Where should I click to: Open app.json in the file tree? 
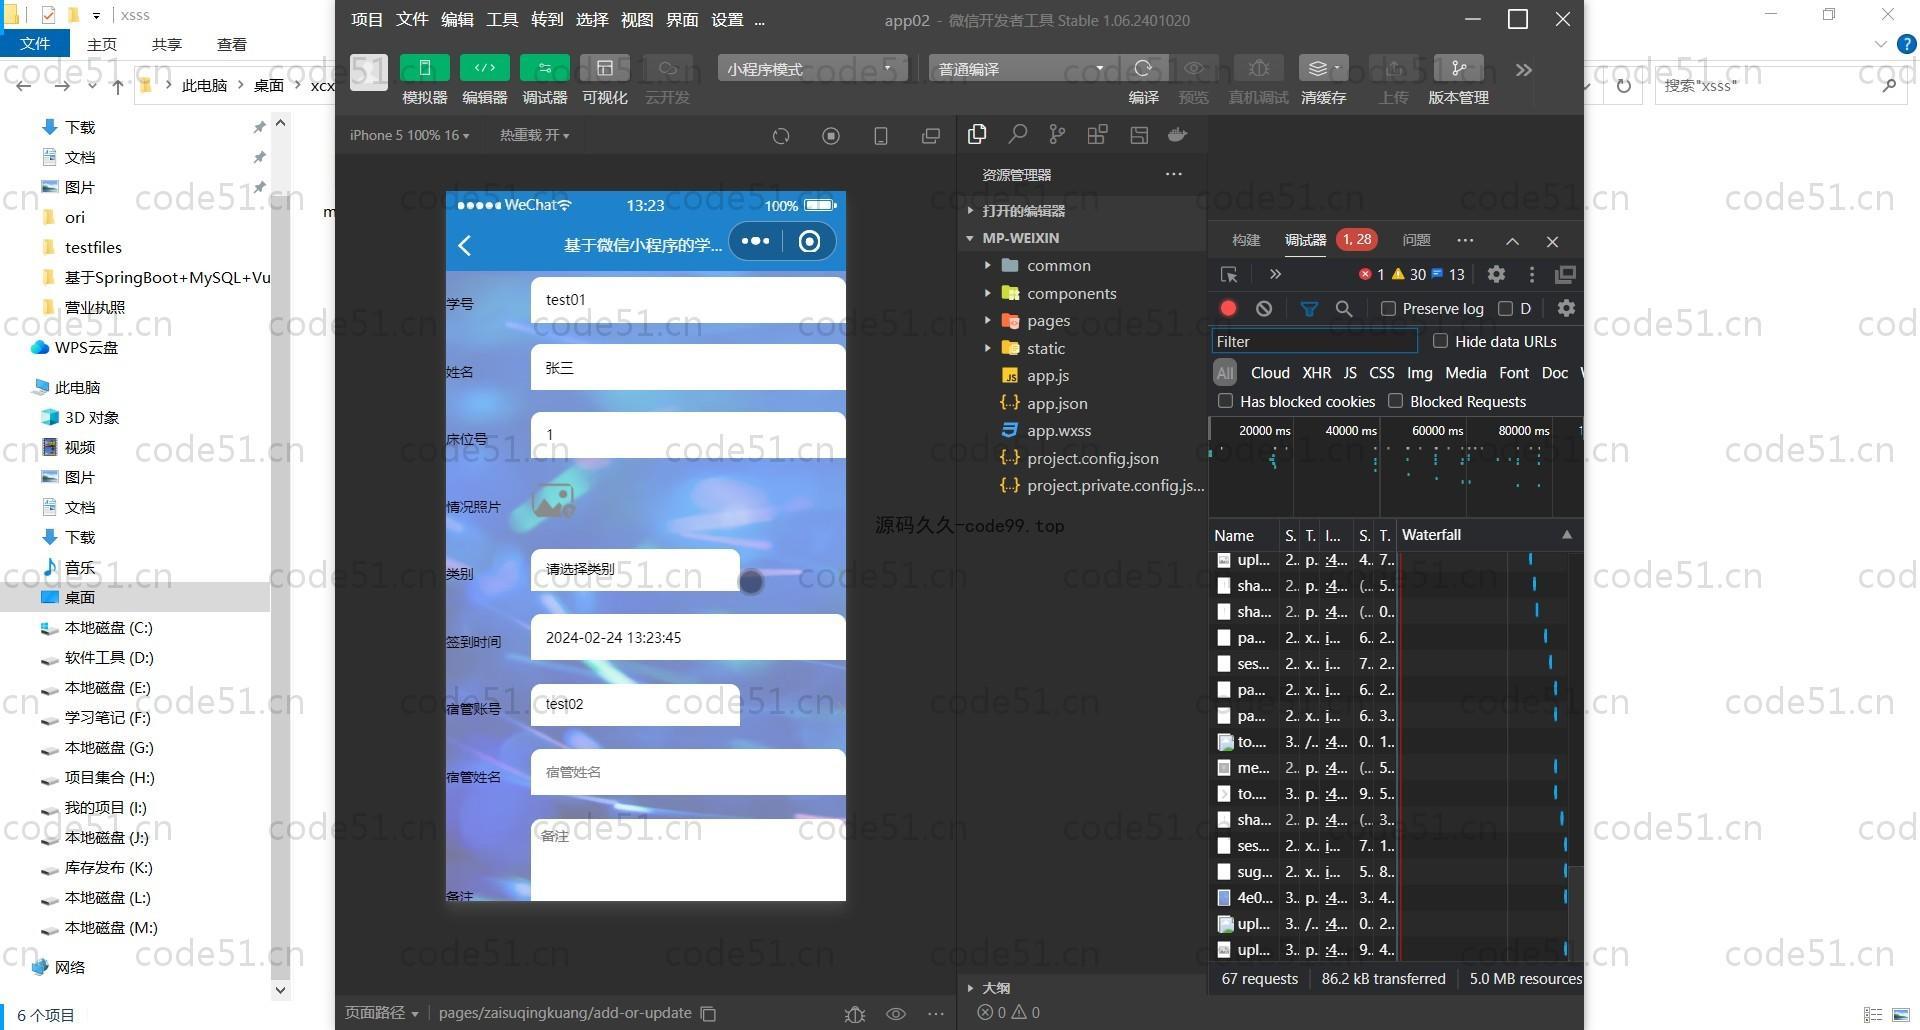coord(1057,404)
